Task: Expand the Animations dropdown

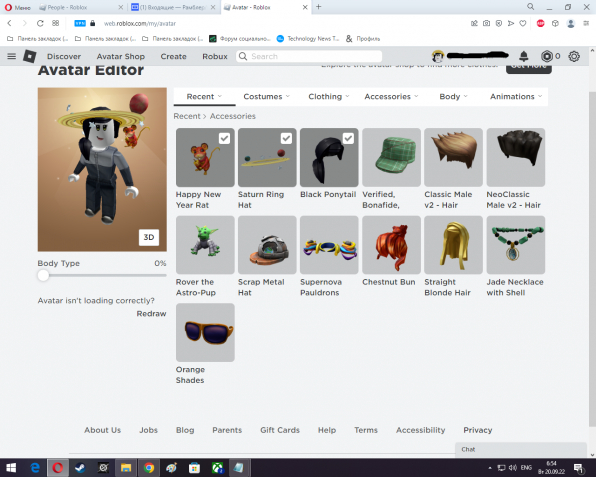Action: 516,97
